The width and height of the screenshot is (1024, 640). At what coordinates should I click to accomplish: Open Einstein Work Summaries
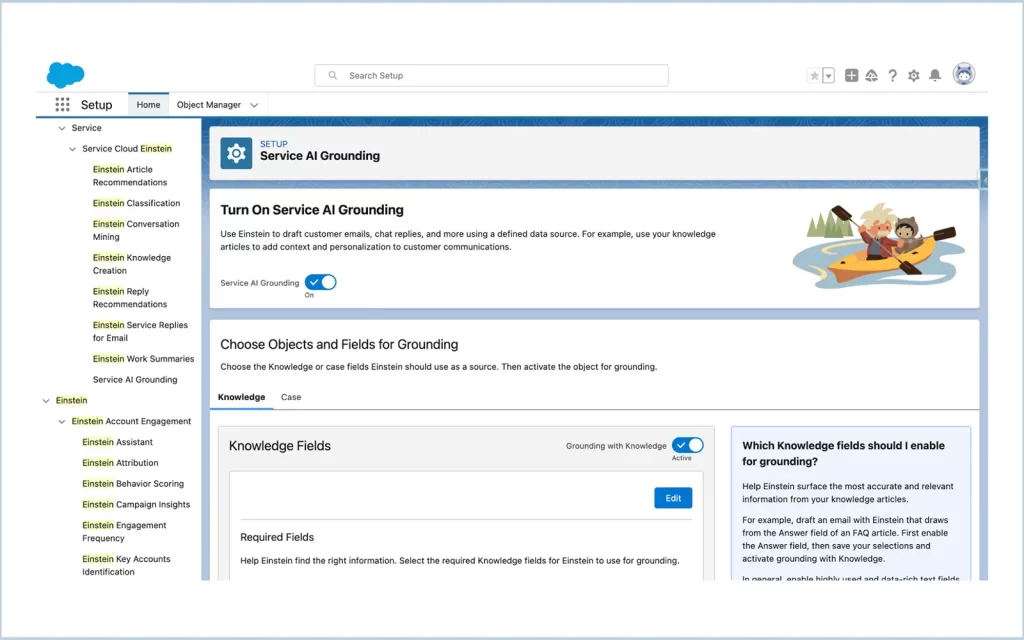point(144,359)
